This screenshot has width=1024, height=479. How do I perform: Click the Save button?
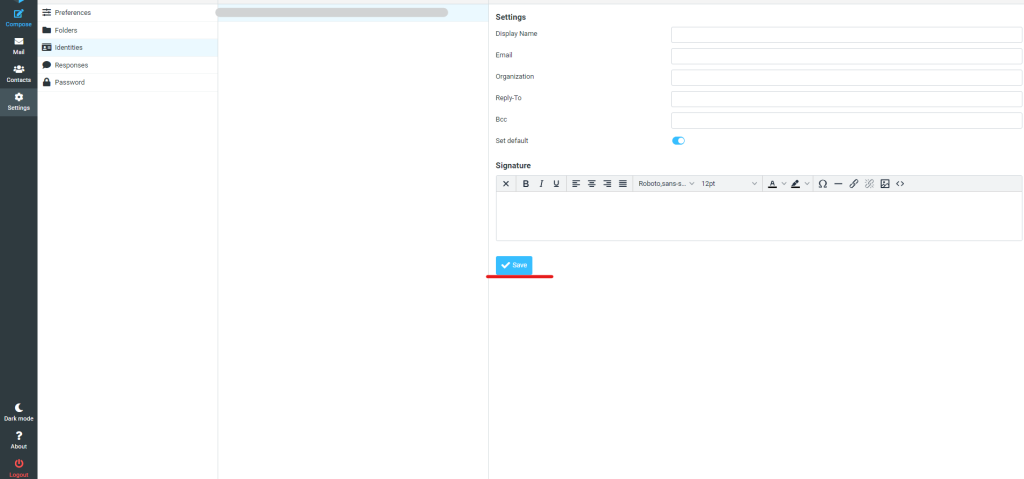click(514, 265)
